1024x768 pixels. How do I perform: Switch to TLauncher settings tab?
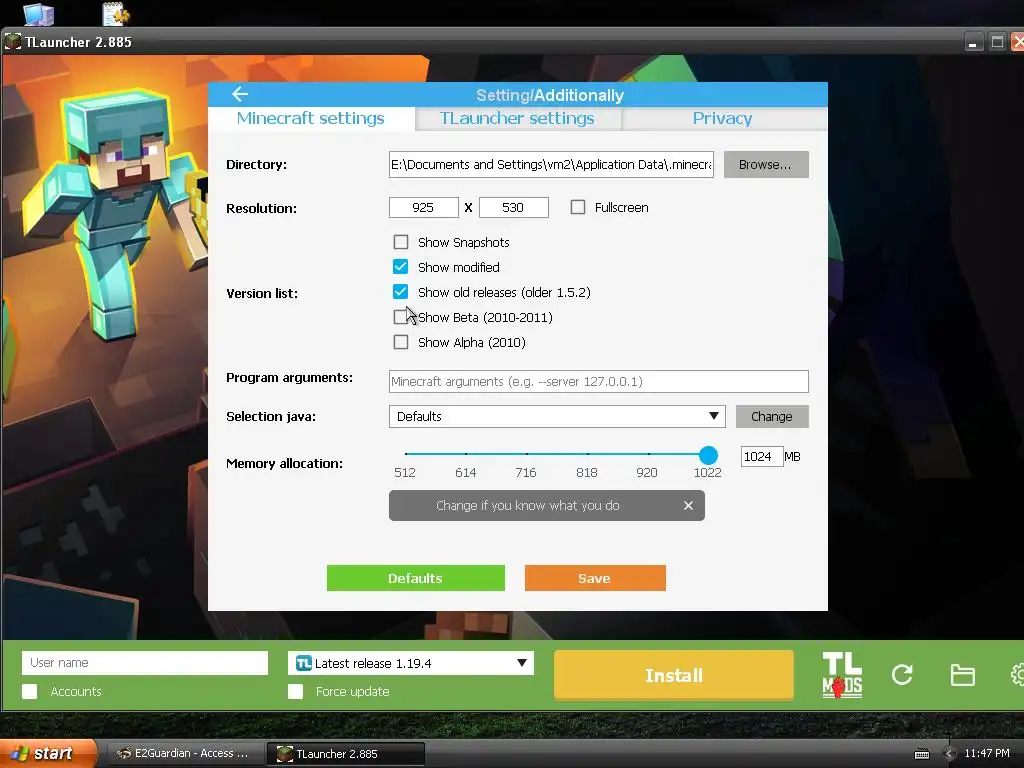(517, 119)
